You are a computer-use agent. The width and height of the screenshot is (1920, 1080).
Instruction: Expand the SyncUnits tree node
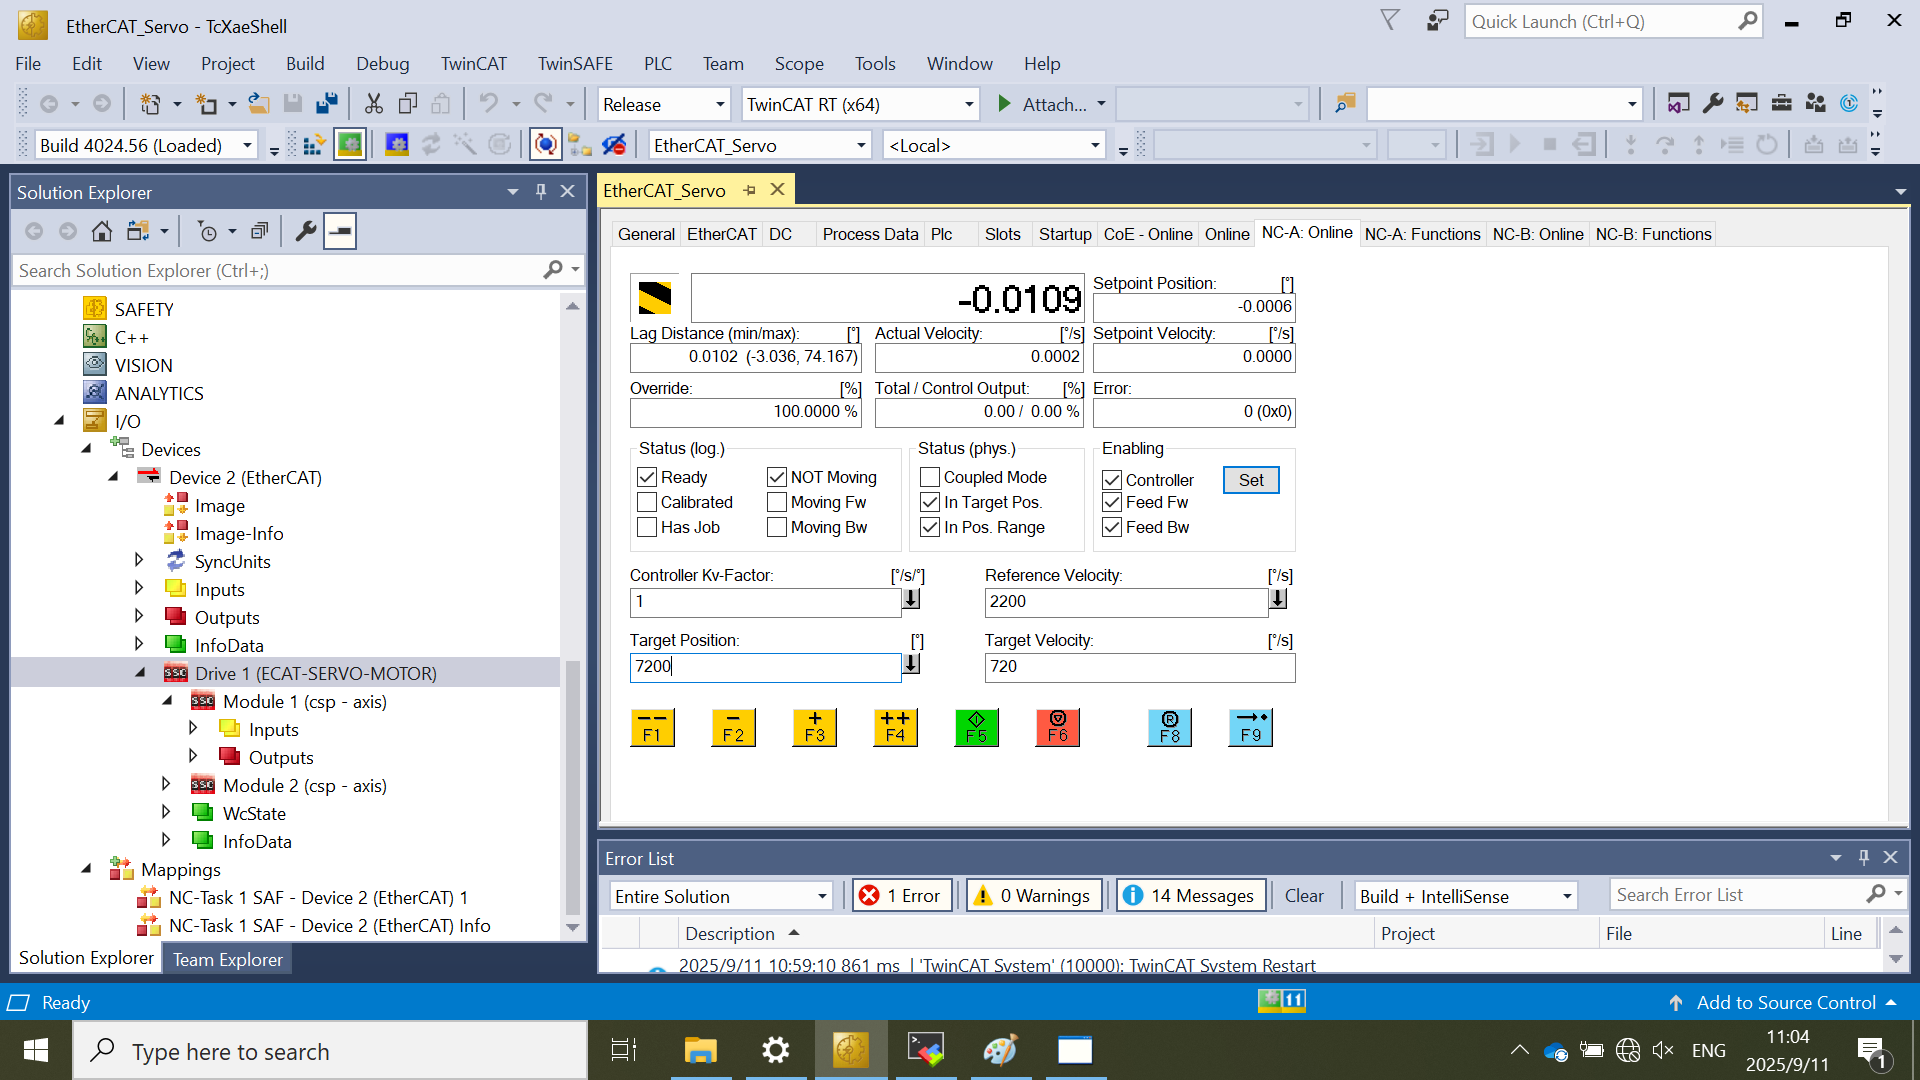[x=139, y=561]
